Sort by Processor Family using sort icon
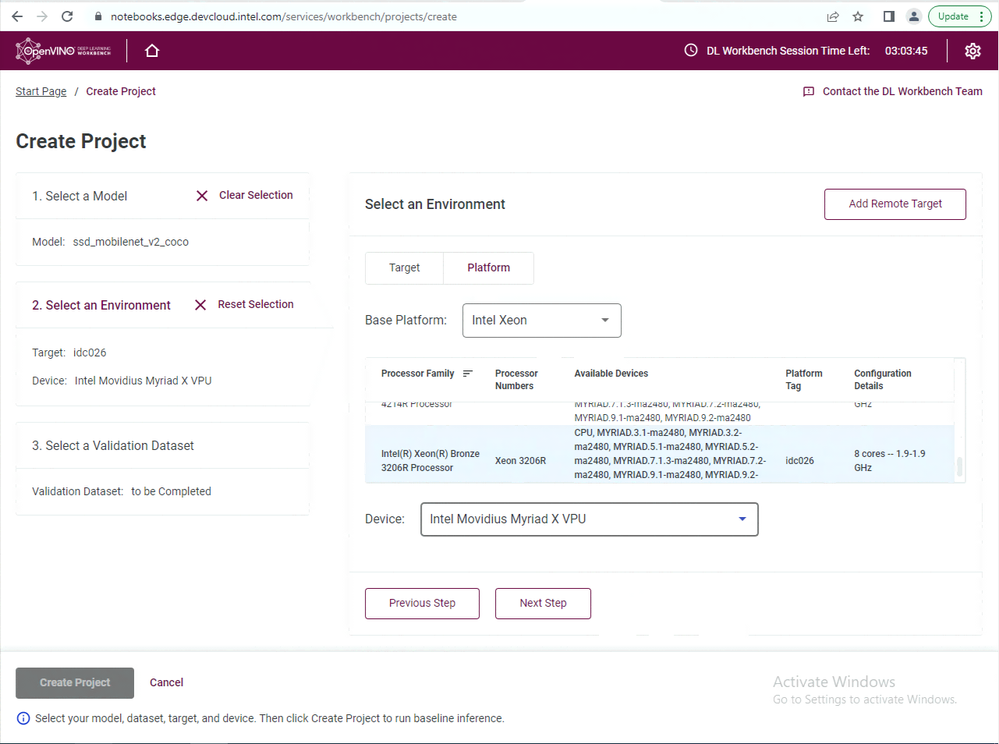Screen dimensions: 999x744 468,373
